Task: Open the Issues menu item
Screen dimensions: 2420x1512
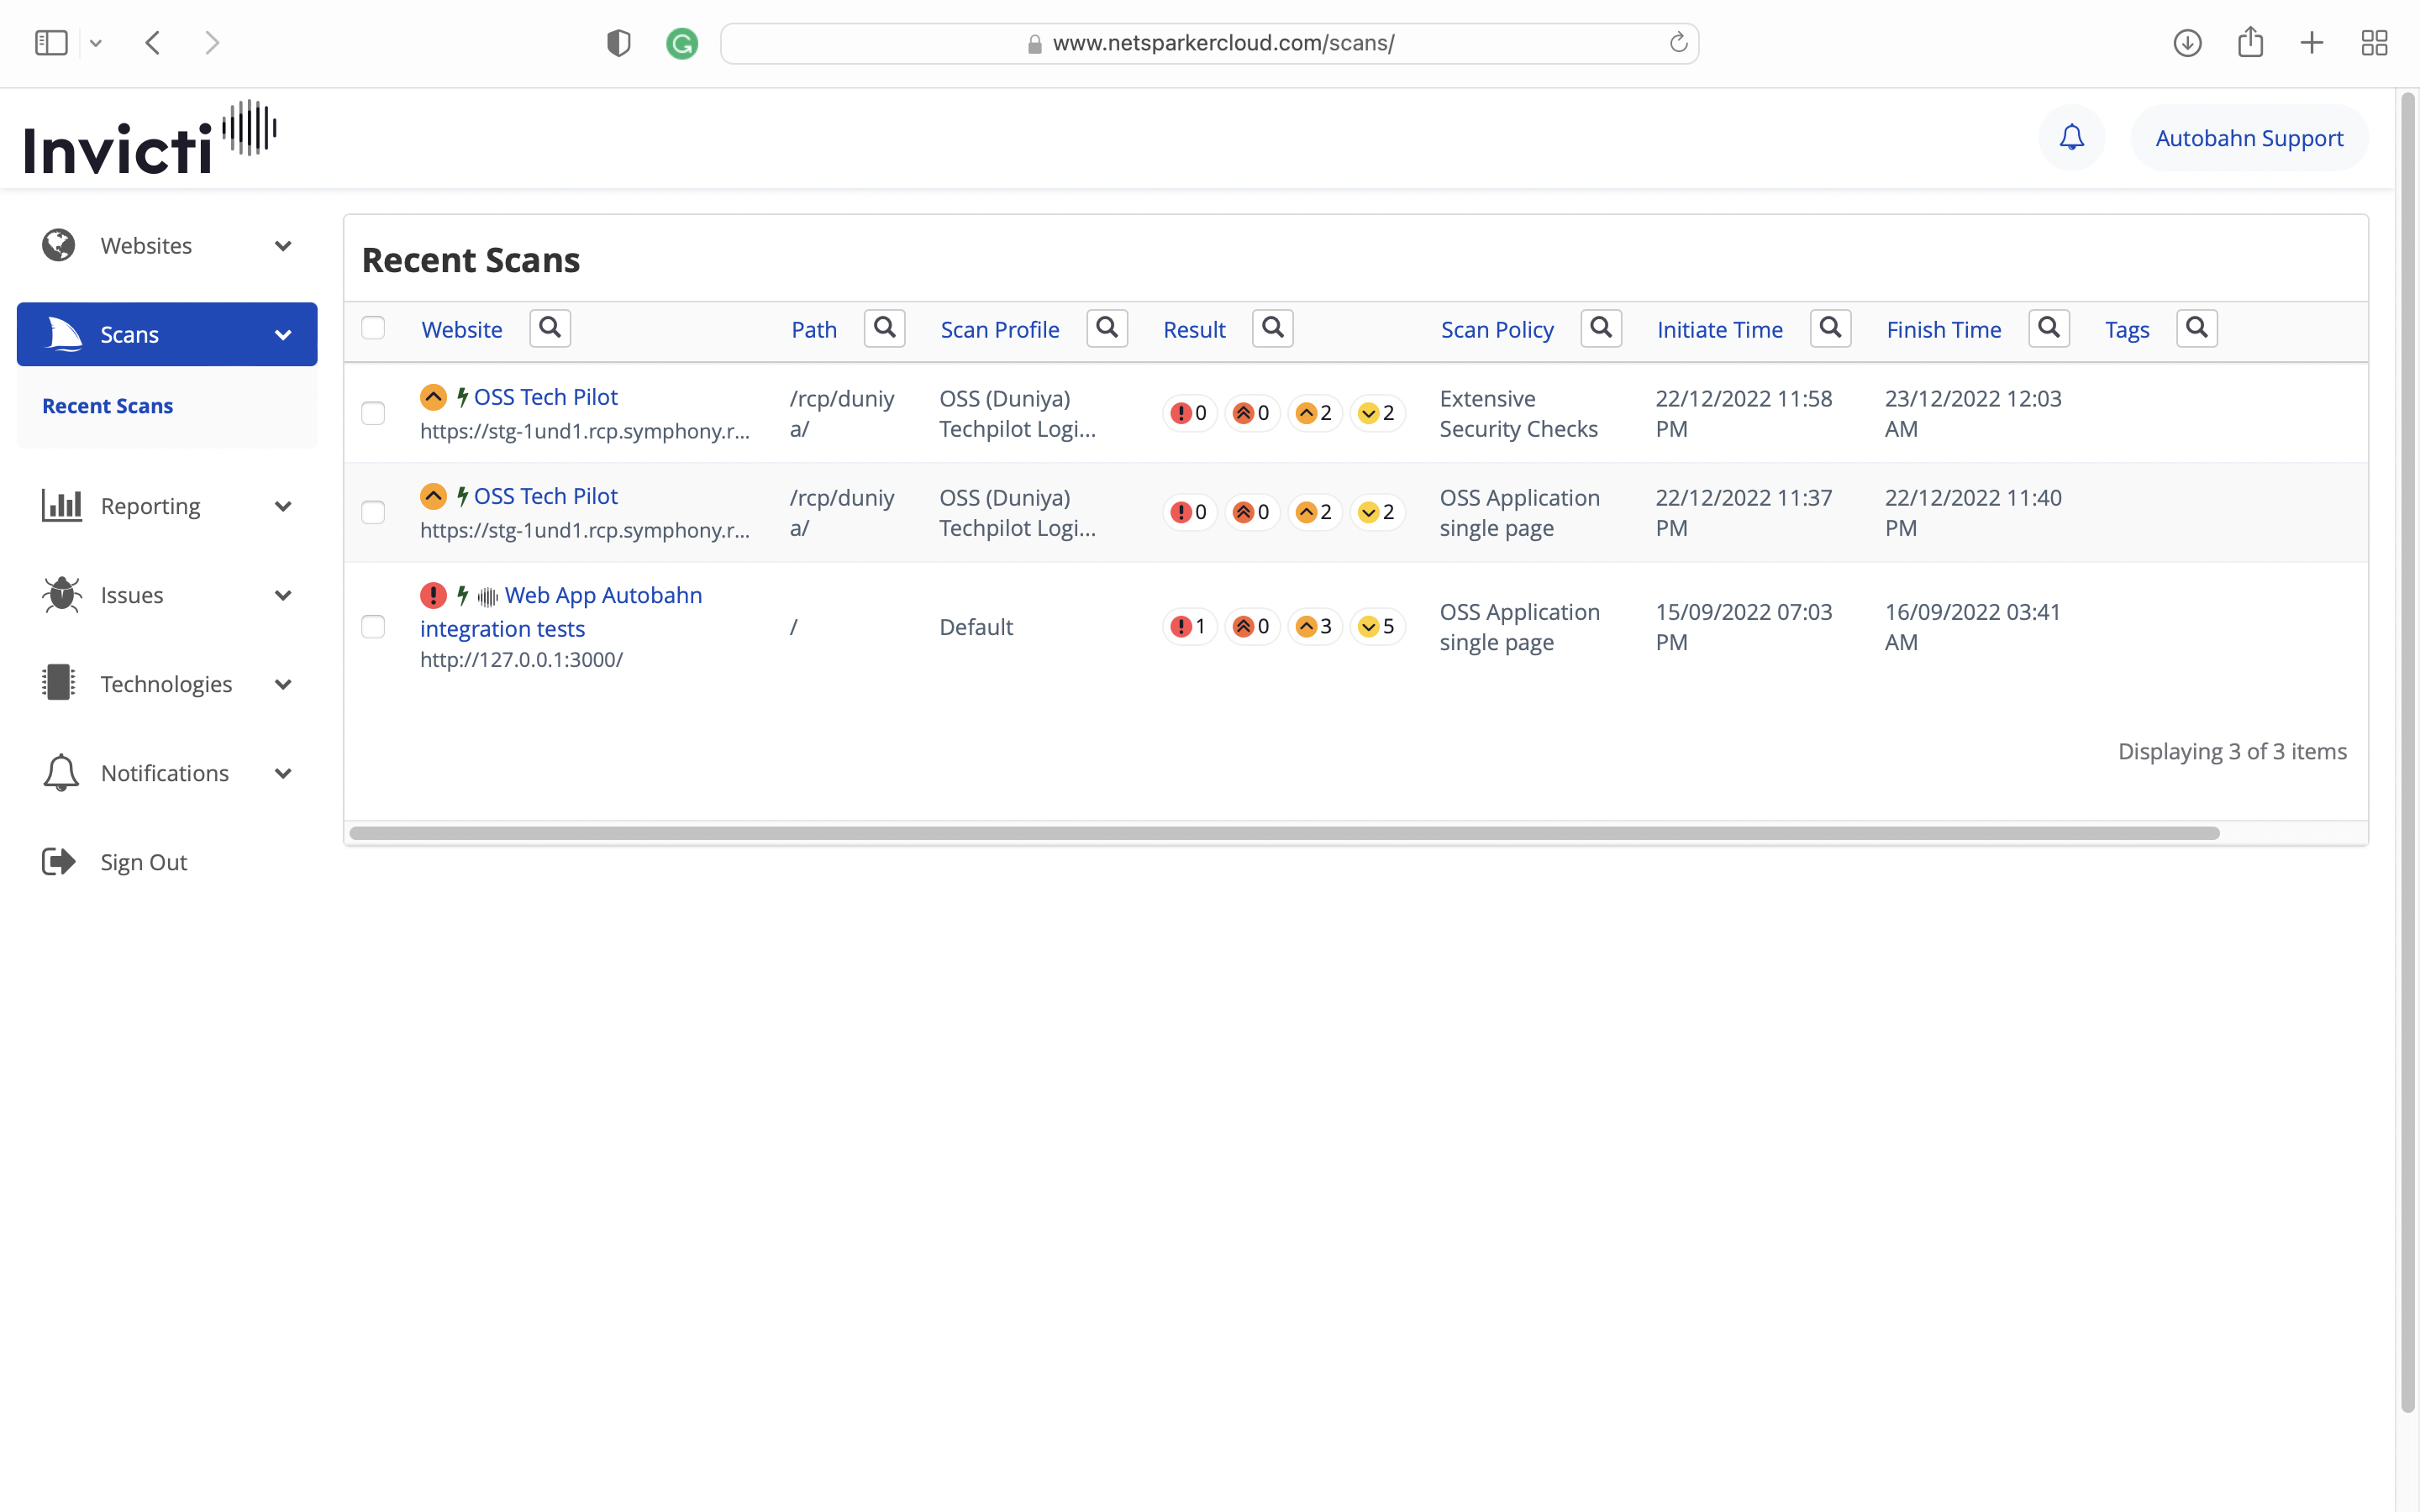Action: click(167, 594)
